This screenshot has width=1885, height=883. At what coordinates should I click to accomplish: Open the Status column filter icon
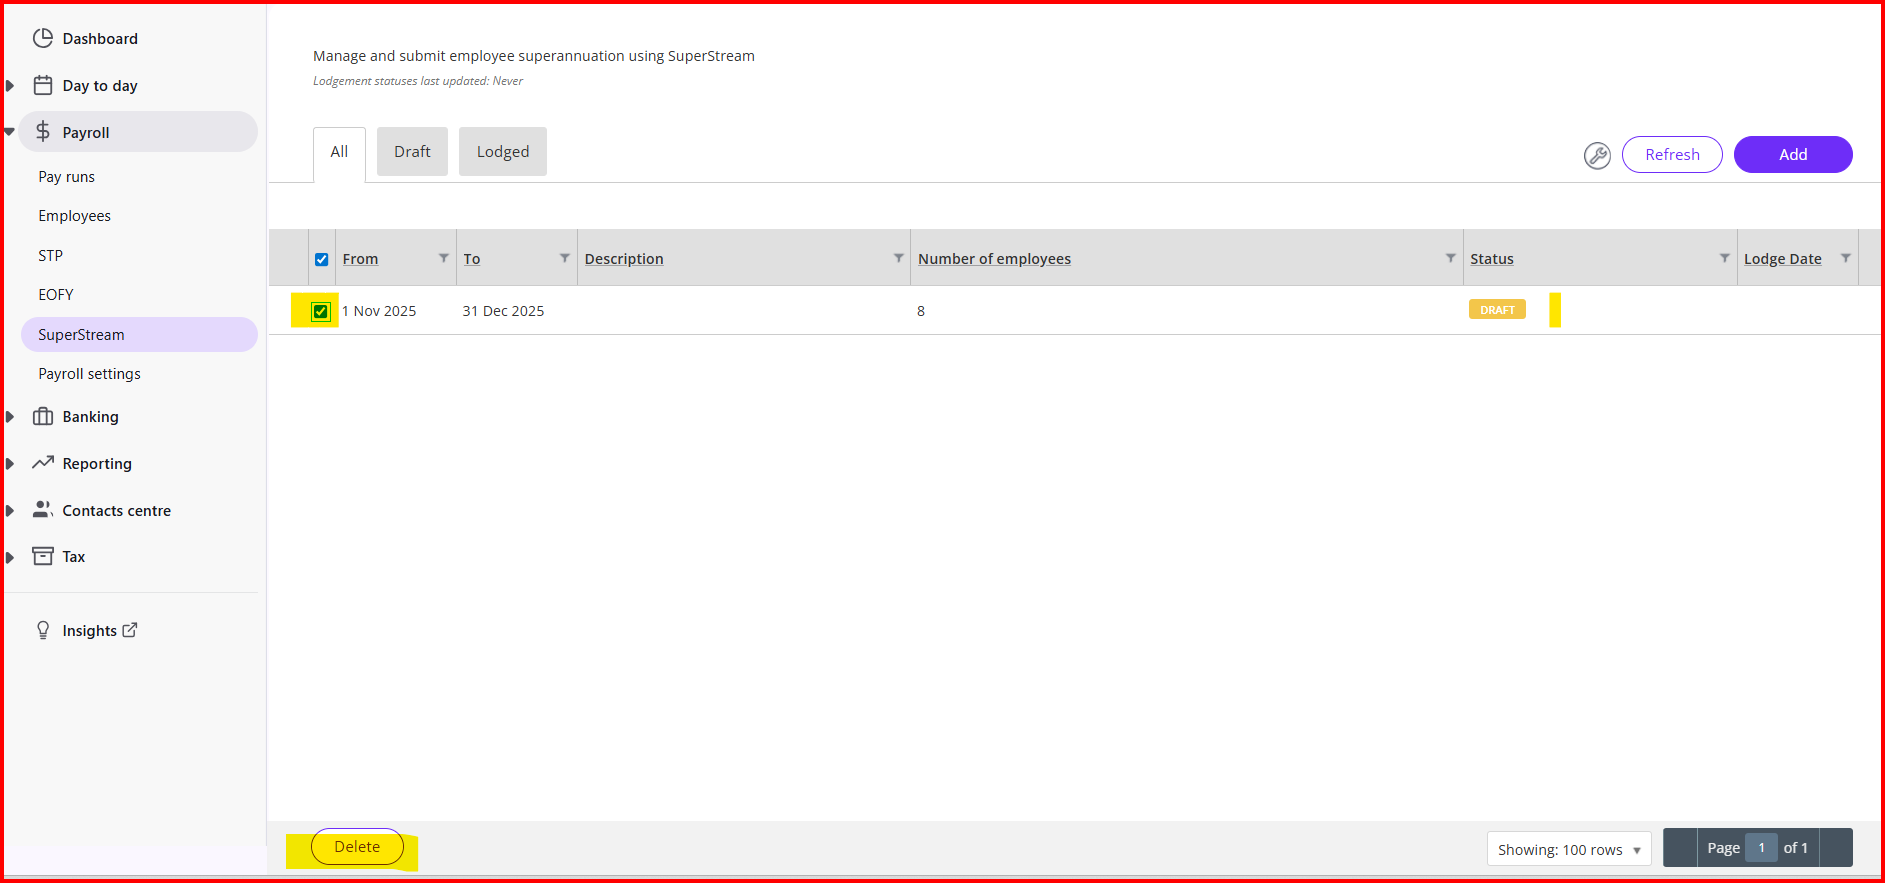pyautogui.click(x=1725, y=258)
